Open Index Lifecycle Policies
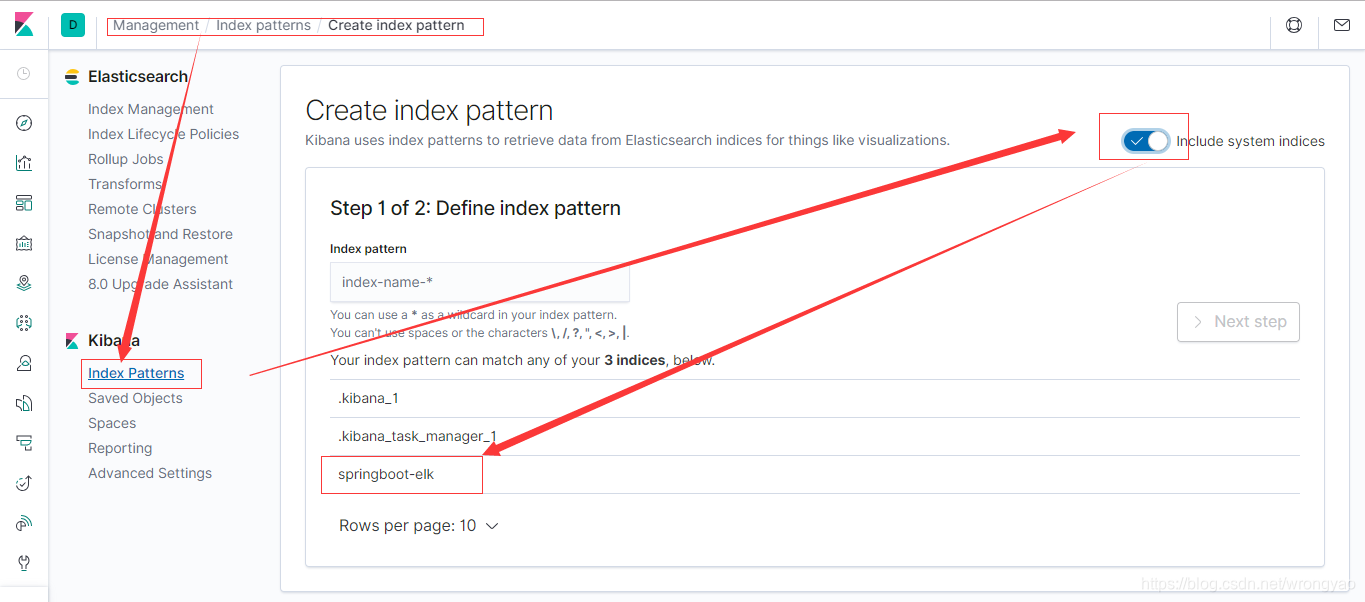 tap(164, 134)
